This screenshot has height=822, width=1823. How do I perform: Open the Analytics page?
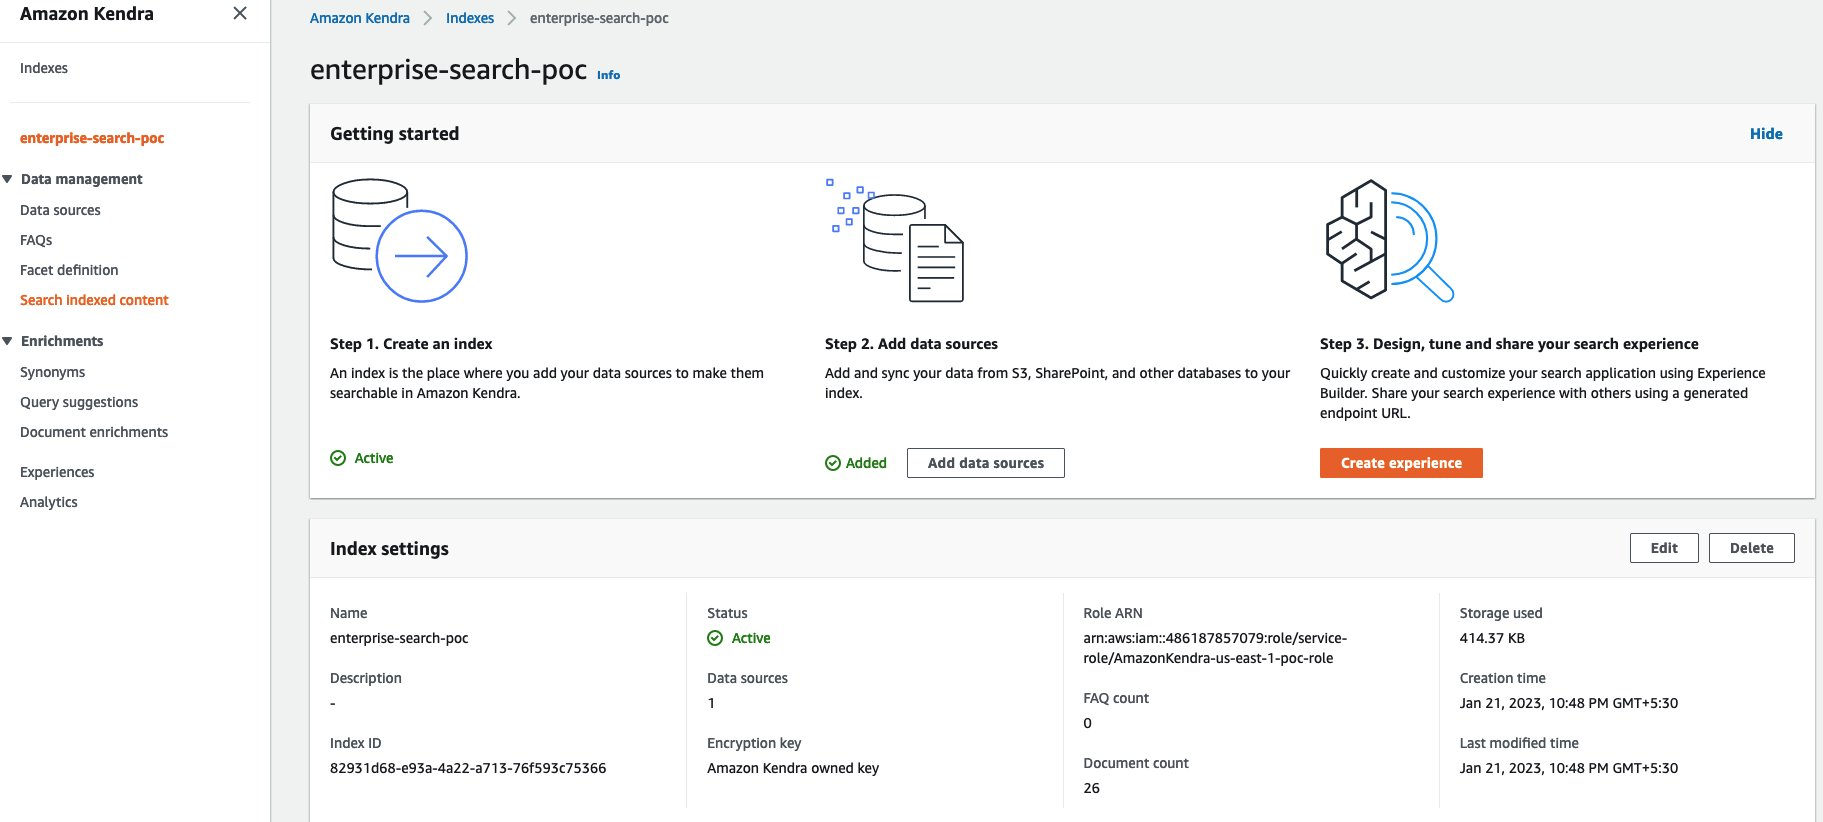(49, 502)
